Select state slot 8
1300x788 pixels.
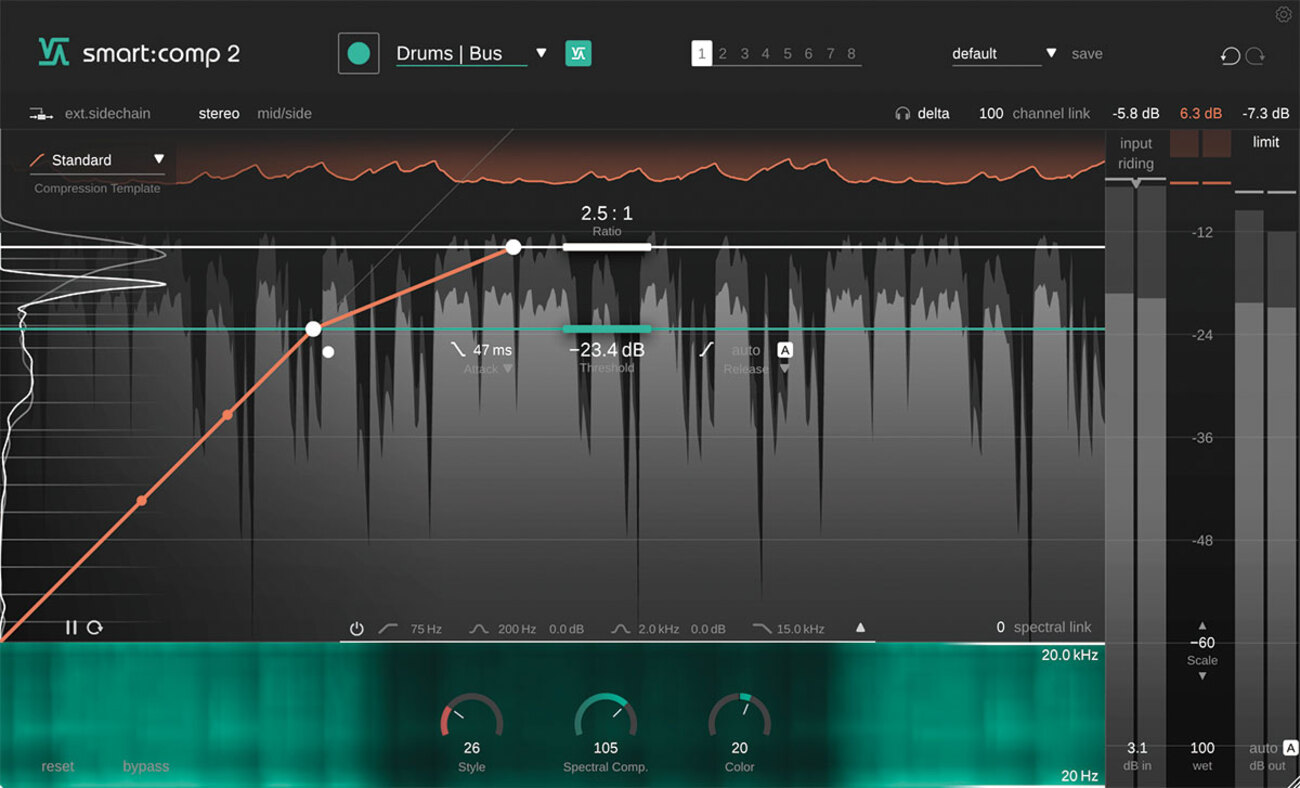[x=851, y=54]
